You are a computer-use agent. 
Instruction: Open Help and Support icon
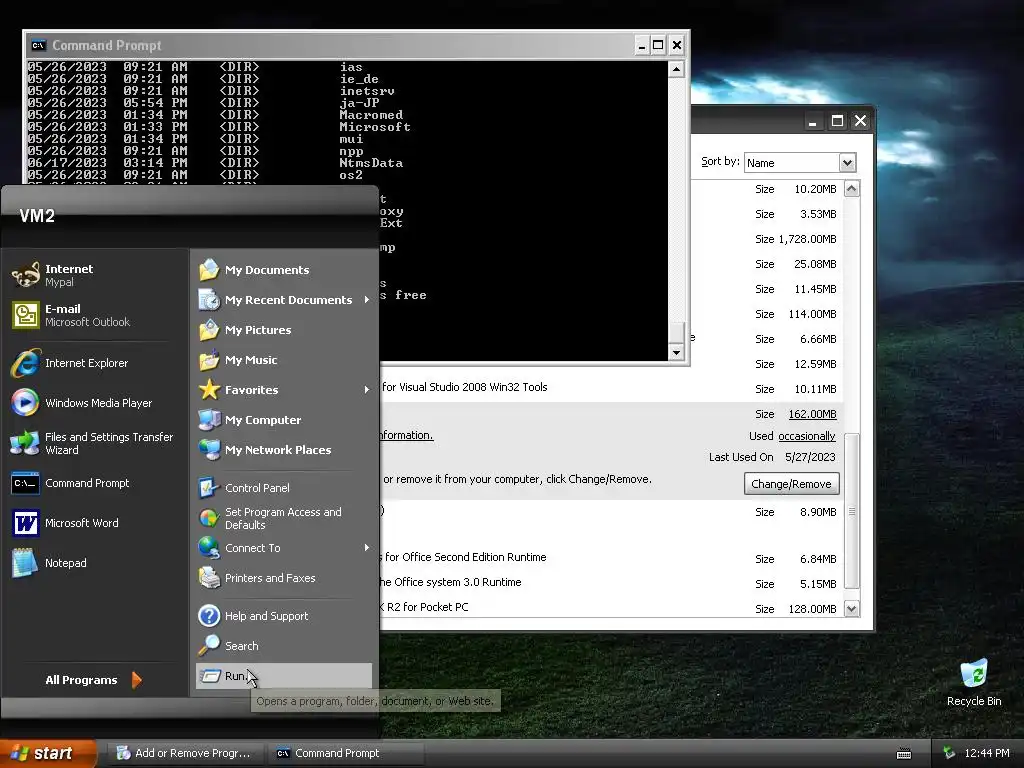coord(209,616)
